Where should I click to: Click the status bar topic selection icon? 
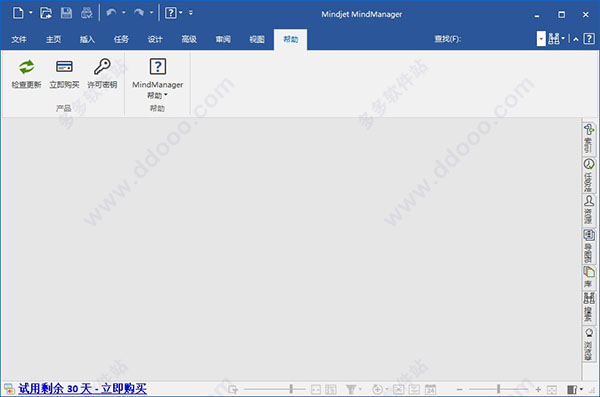tap(233, 390)
